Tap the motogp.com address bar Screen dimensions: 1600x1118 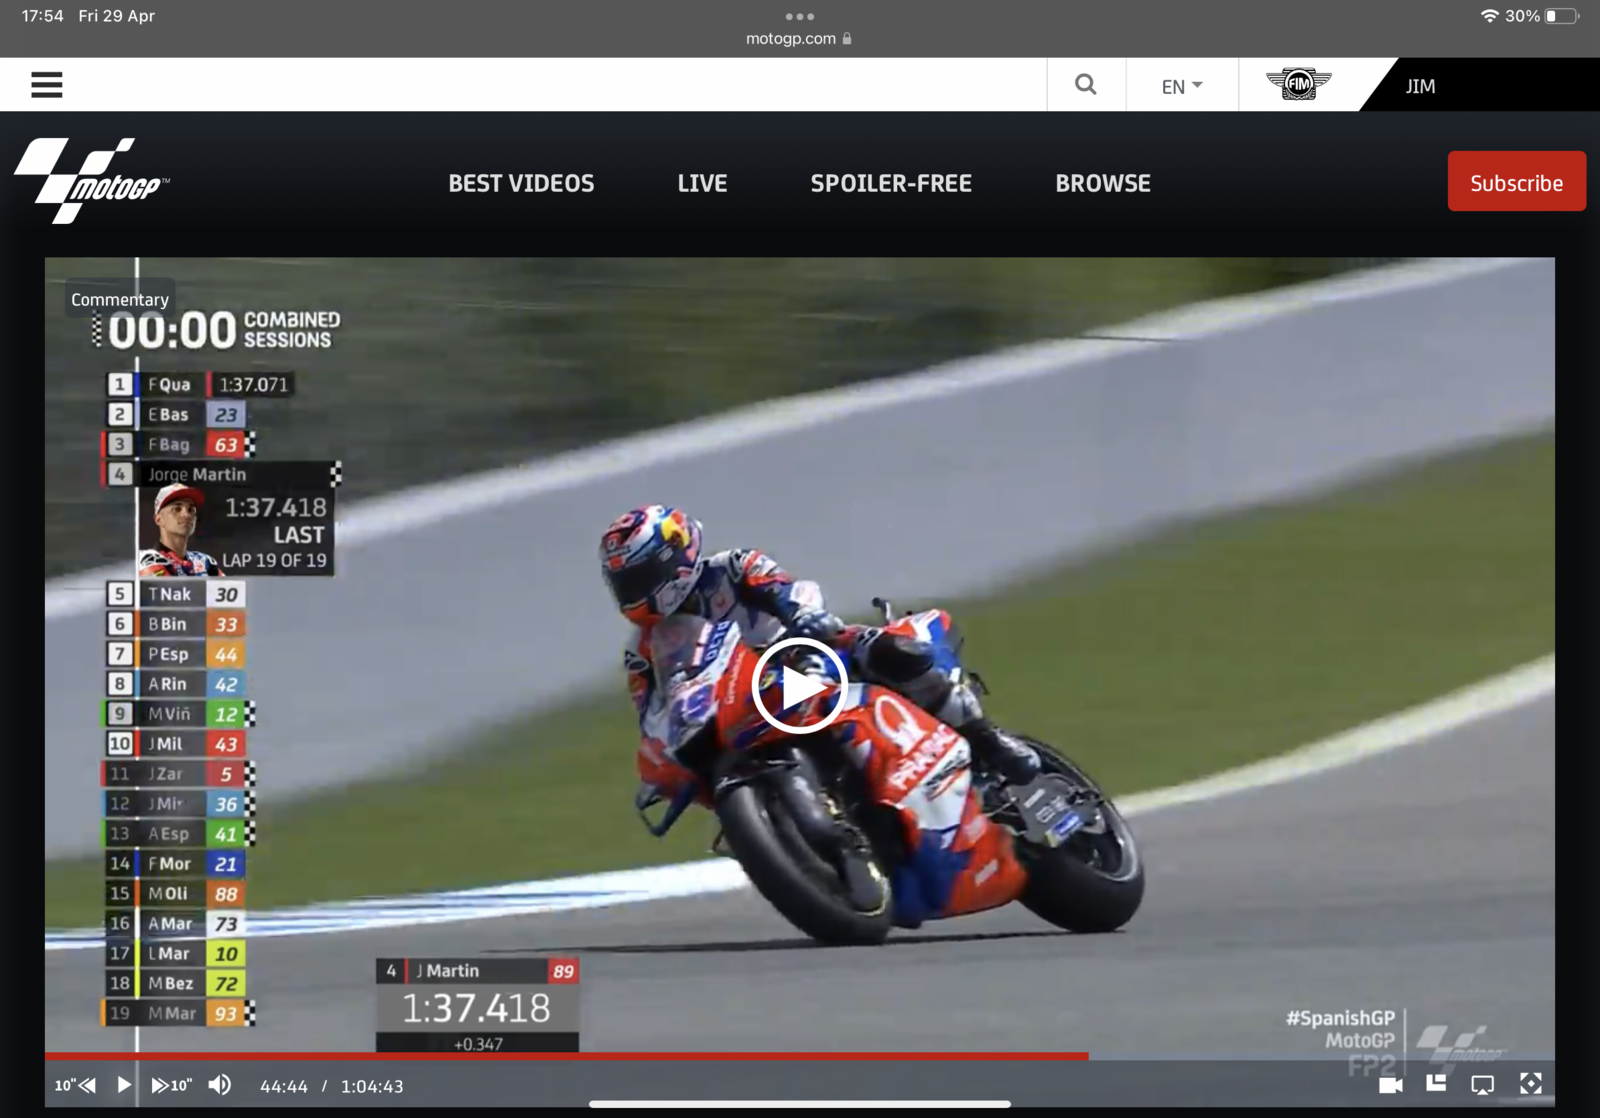799,38
